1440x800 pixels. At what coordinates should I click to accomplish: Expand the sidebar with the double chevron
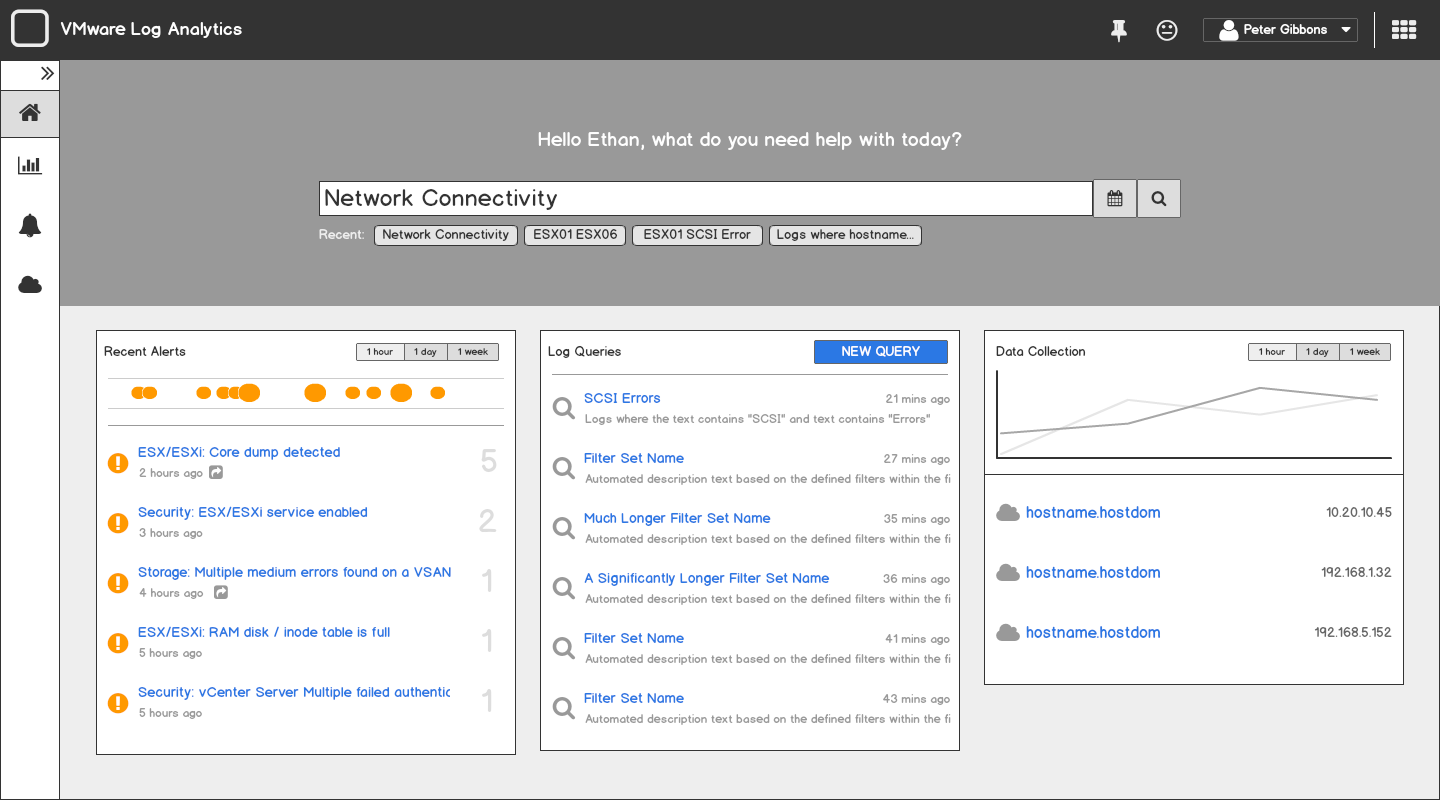[x=46, y=74]
